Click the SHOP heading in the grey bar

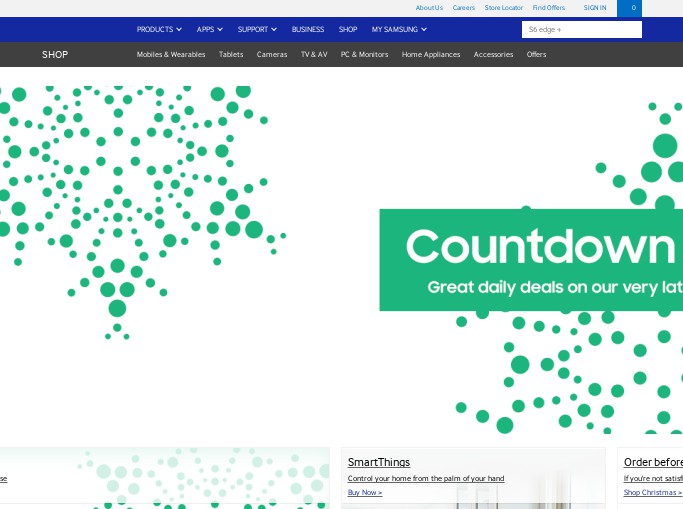coord(55,54)
